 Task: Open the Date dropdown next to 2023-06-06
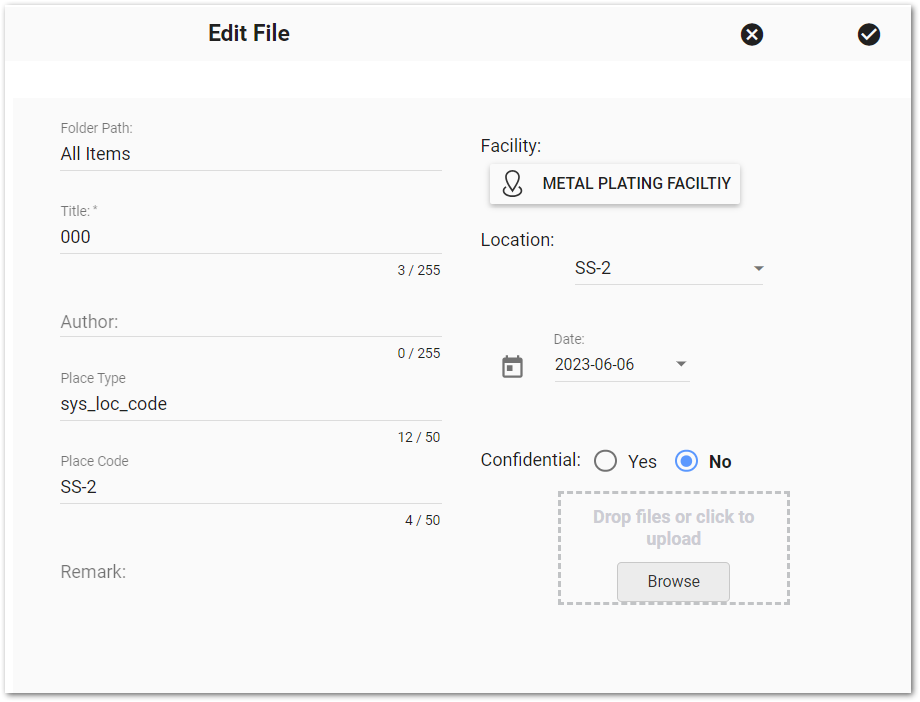tap(680, 365)
